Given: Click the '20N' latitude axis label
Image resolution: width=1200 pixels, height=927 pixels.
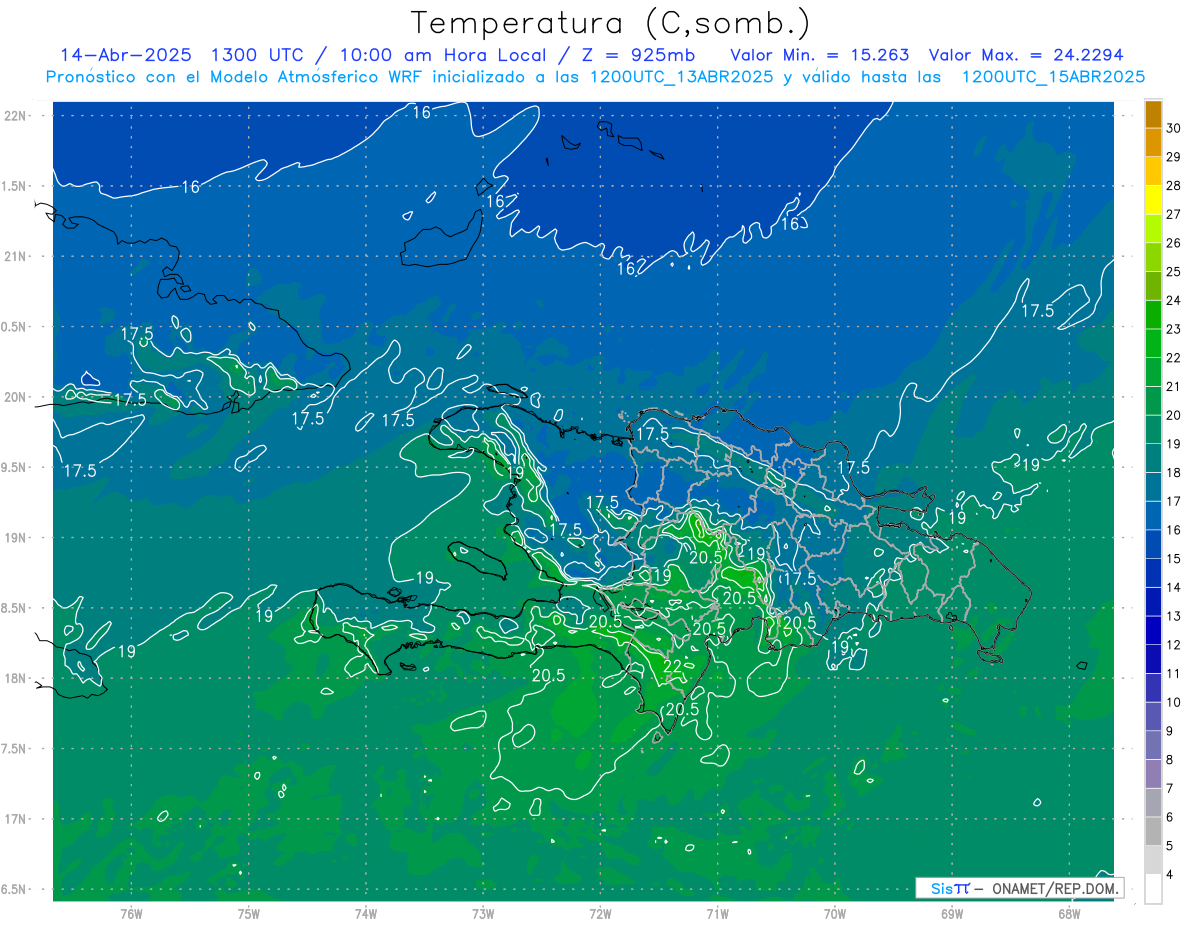Looking at the screenshot, I should 16,397.
